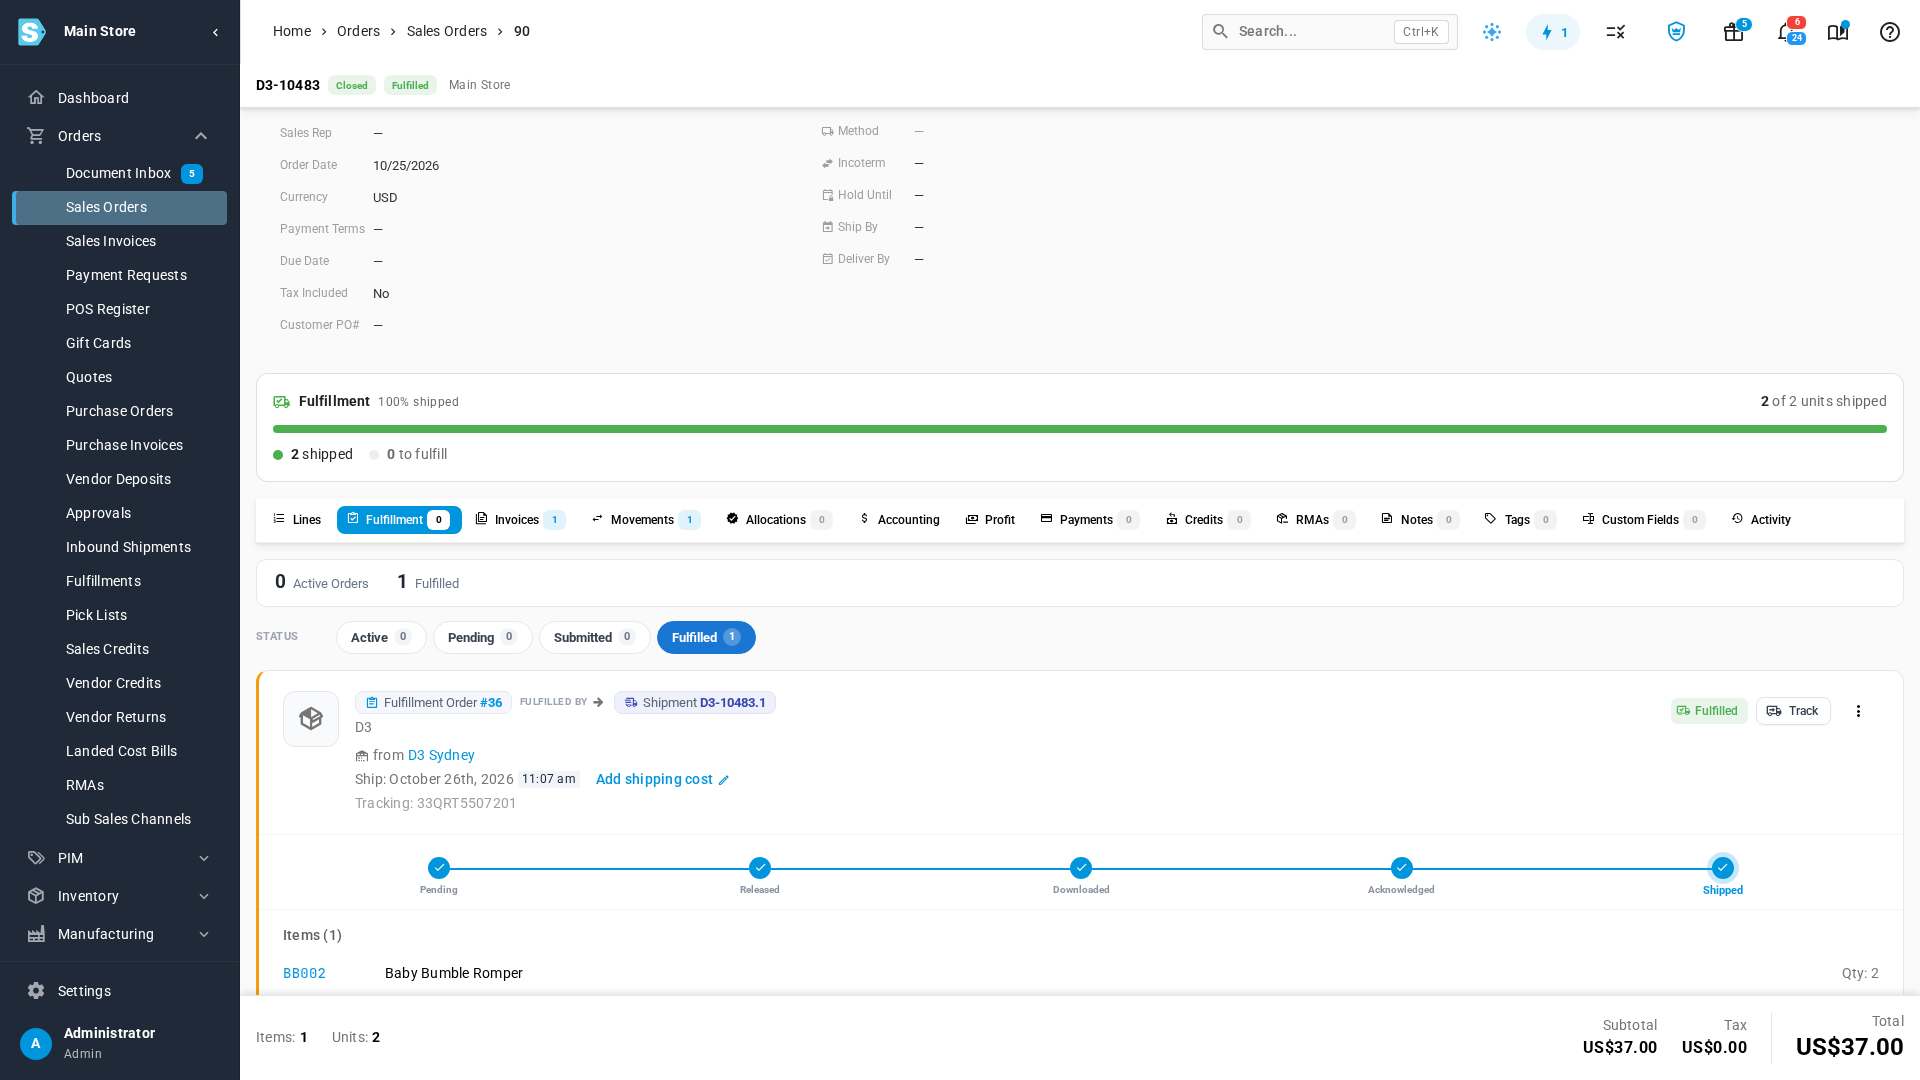Screen dimensions: 1920x1080
Task: Open the gift box rewards icon
Action: 1734,32
